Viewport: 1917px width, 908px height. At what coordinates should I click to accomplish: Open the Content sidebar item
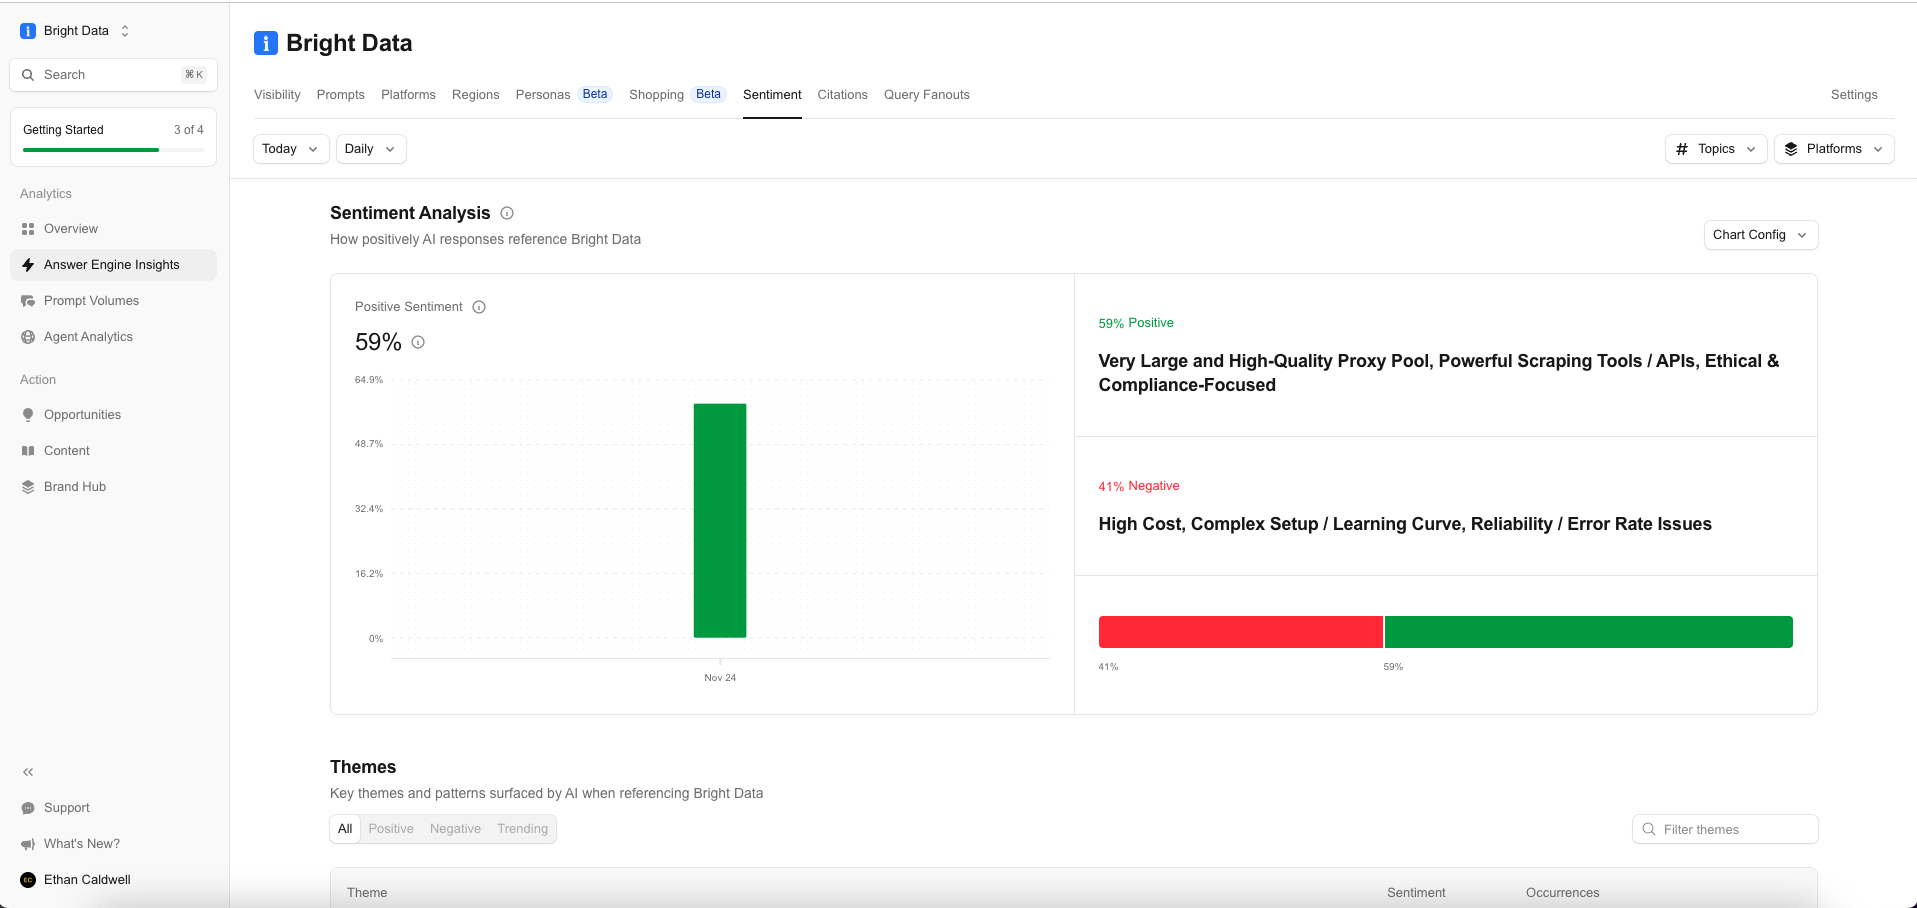pos(113,451)
